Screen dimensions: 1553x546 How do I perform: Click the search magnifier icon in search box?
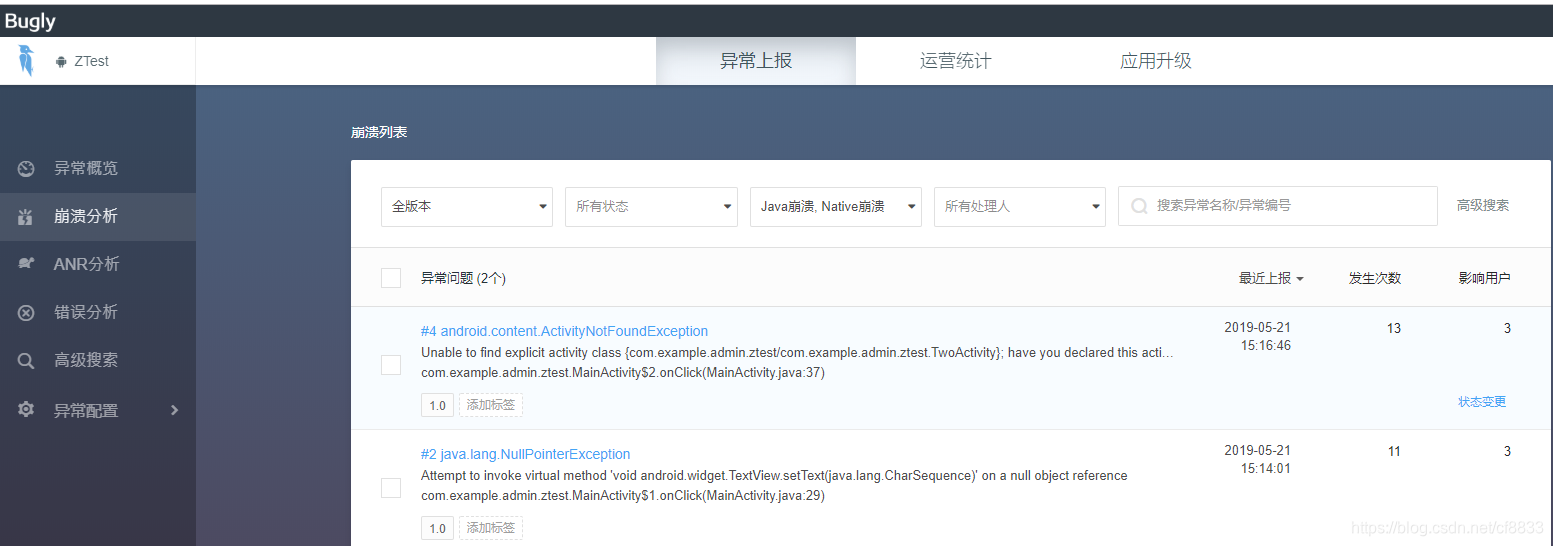tap(1138, 206)
